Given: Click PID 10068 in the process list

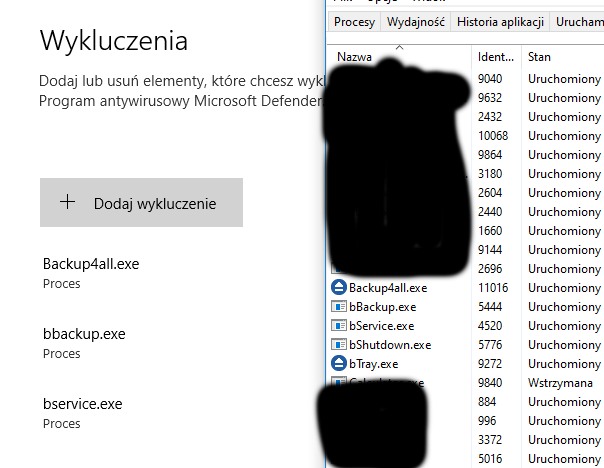Looking at the screenshot, I should pyautogui.click(x=493, y=136).
